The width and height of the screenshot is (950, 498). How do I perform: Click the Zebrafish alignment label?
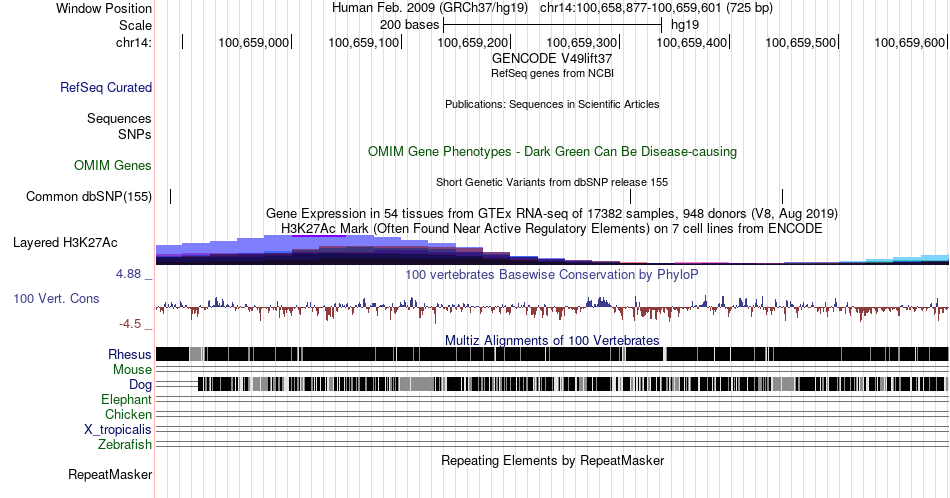point(125,445)
